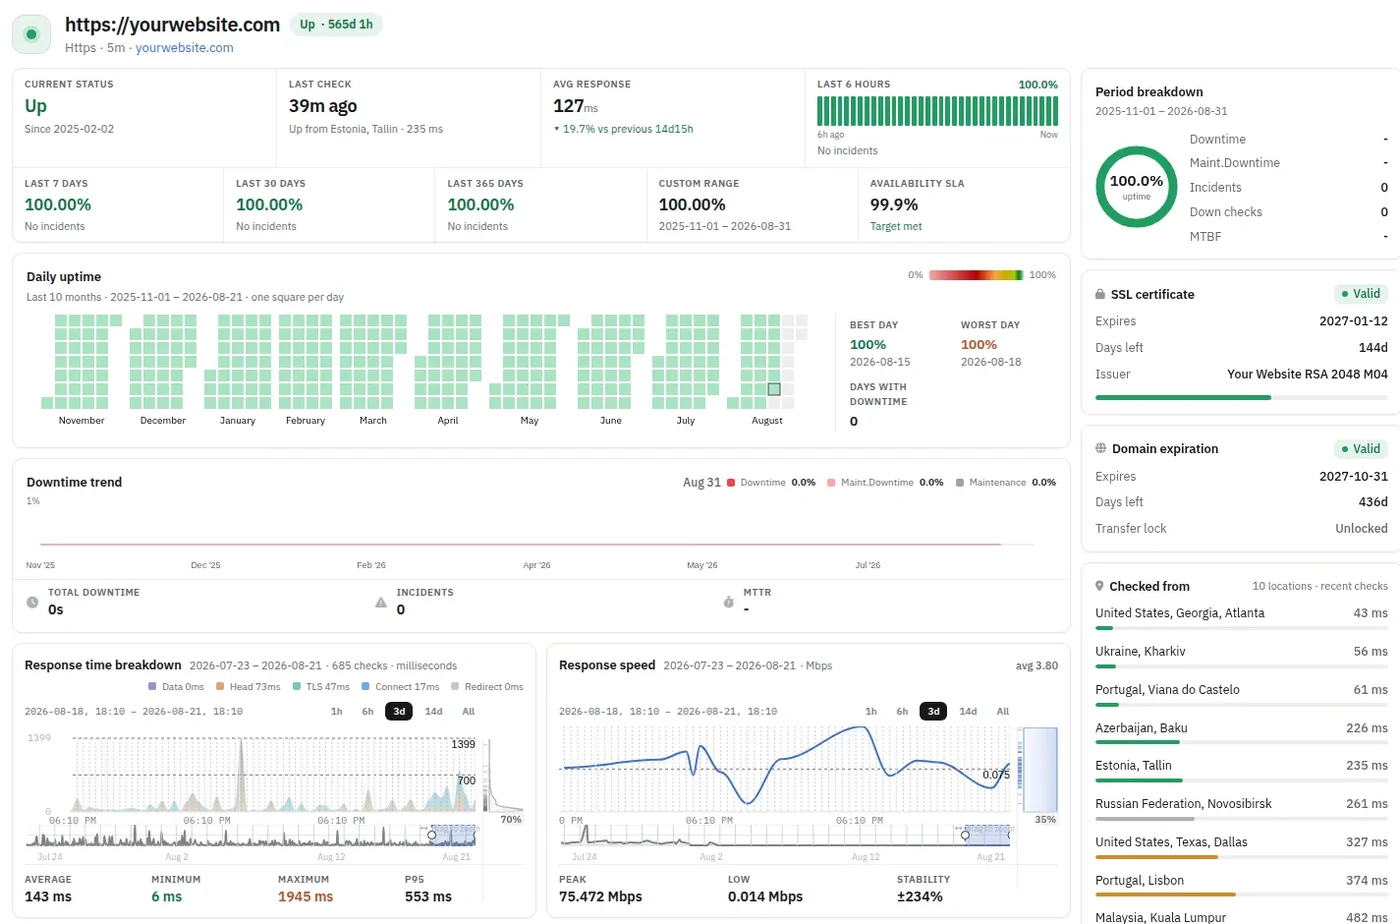Toggle the Head 73ms legend swatch
Viewport: 1400px width, 924px height.
click(220, 687)
